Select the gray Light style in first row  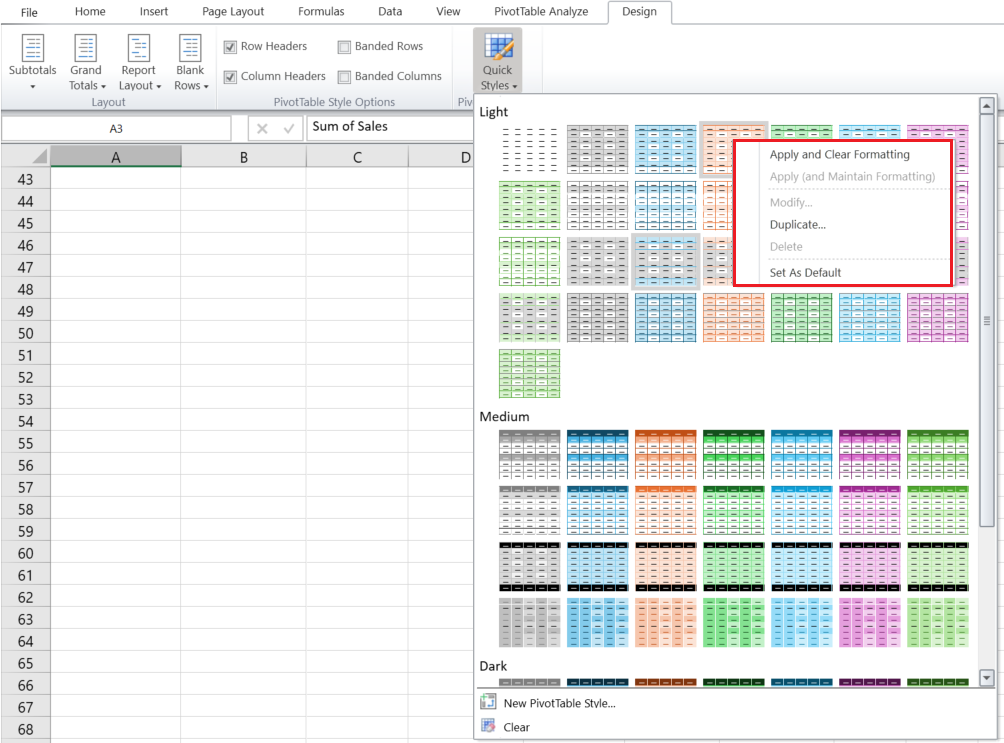tap(597, 150)
